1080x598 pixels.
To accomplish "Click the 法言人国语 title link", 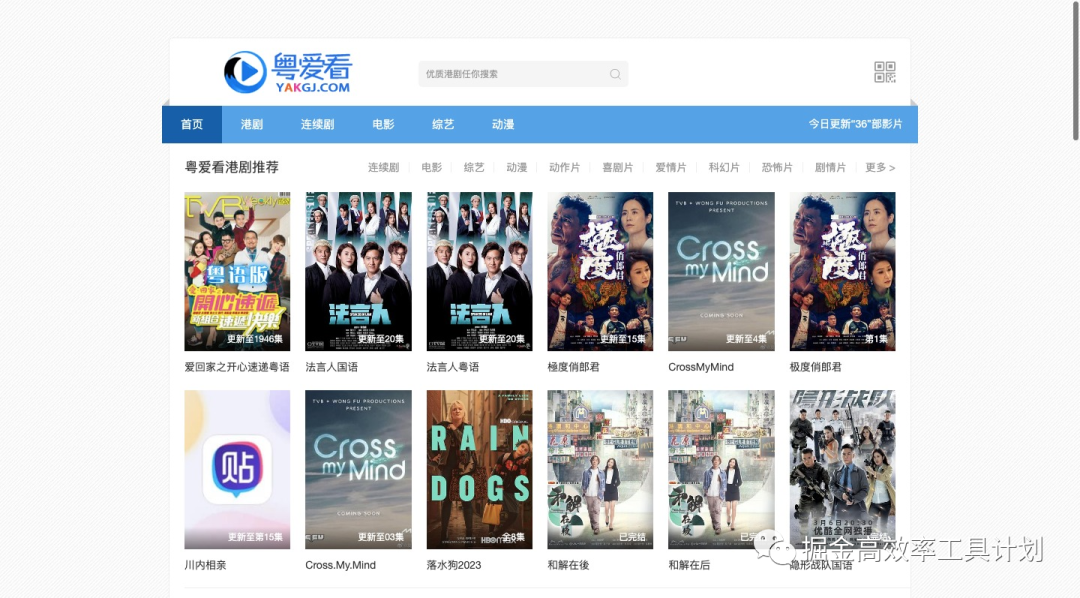I will coord(332,367).
